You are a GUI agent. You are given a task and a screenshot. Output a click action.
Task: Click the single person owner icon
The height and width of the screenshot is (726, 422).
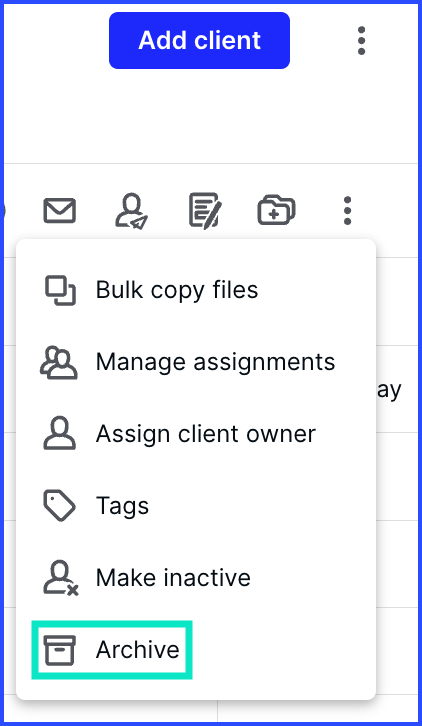pos(59,433)
